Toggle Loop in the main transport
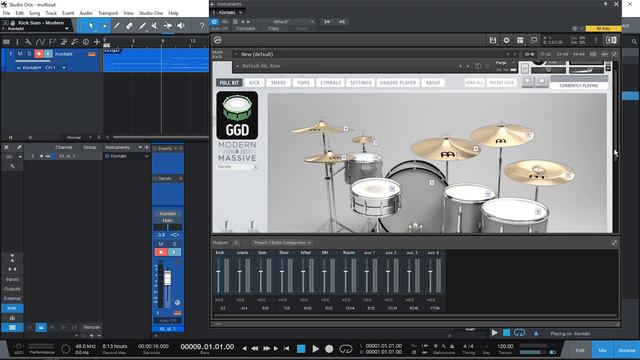This screenshot has height=360, width=640. coord(346,349)
